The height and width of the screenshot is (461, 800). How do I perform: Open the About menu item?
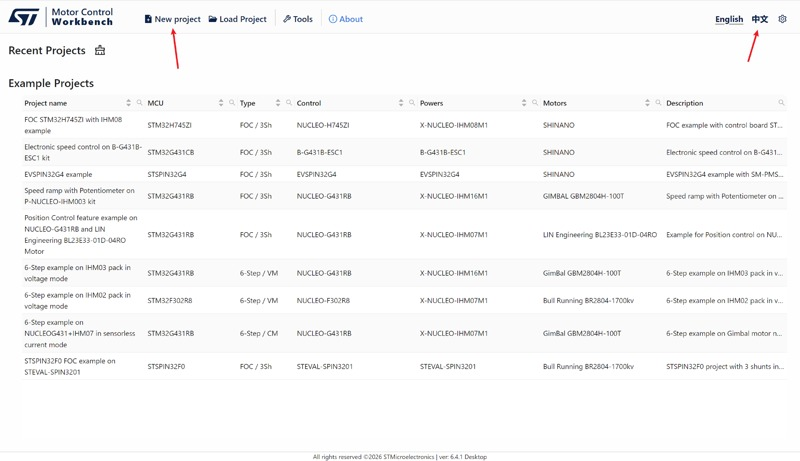[345, 19]
